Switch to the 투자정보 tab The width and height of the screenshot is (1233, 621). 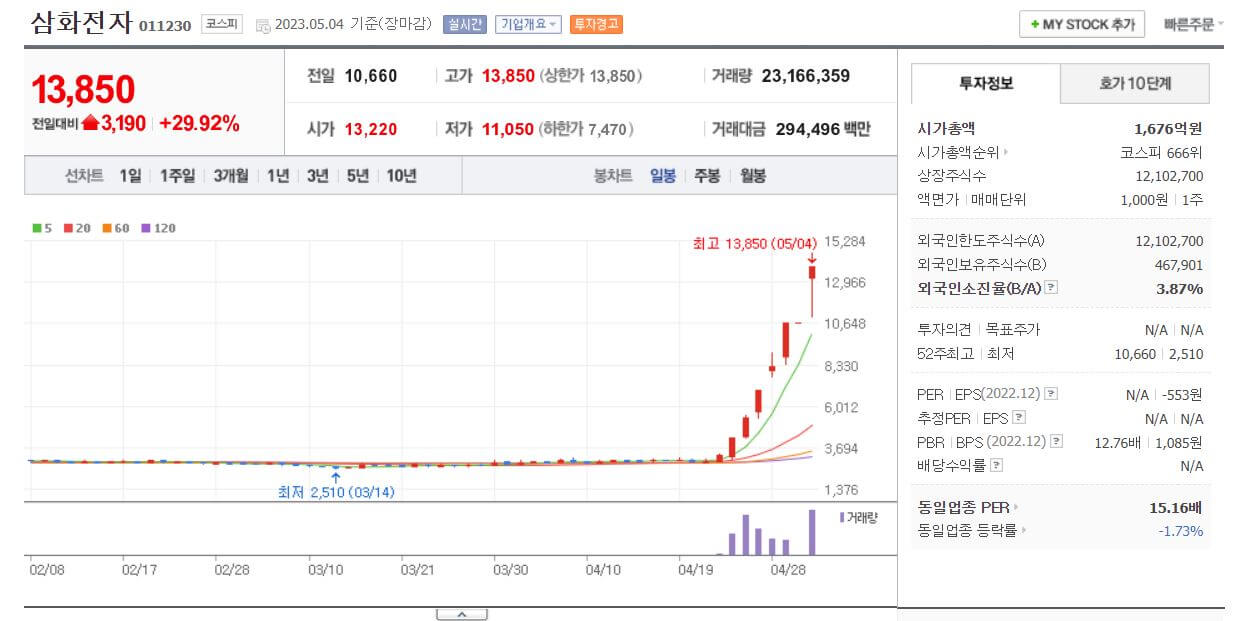986,84
